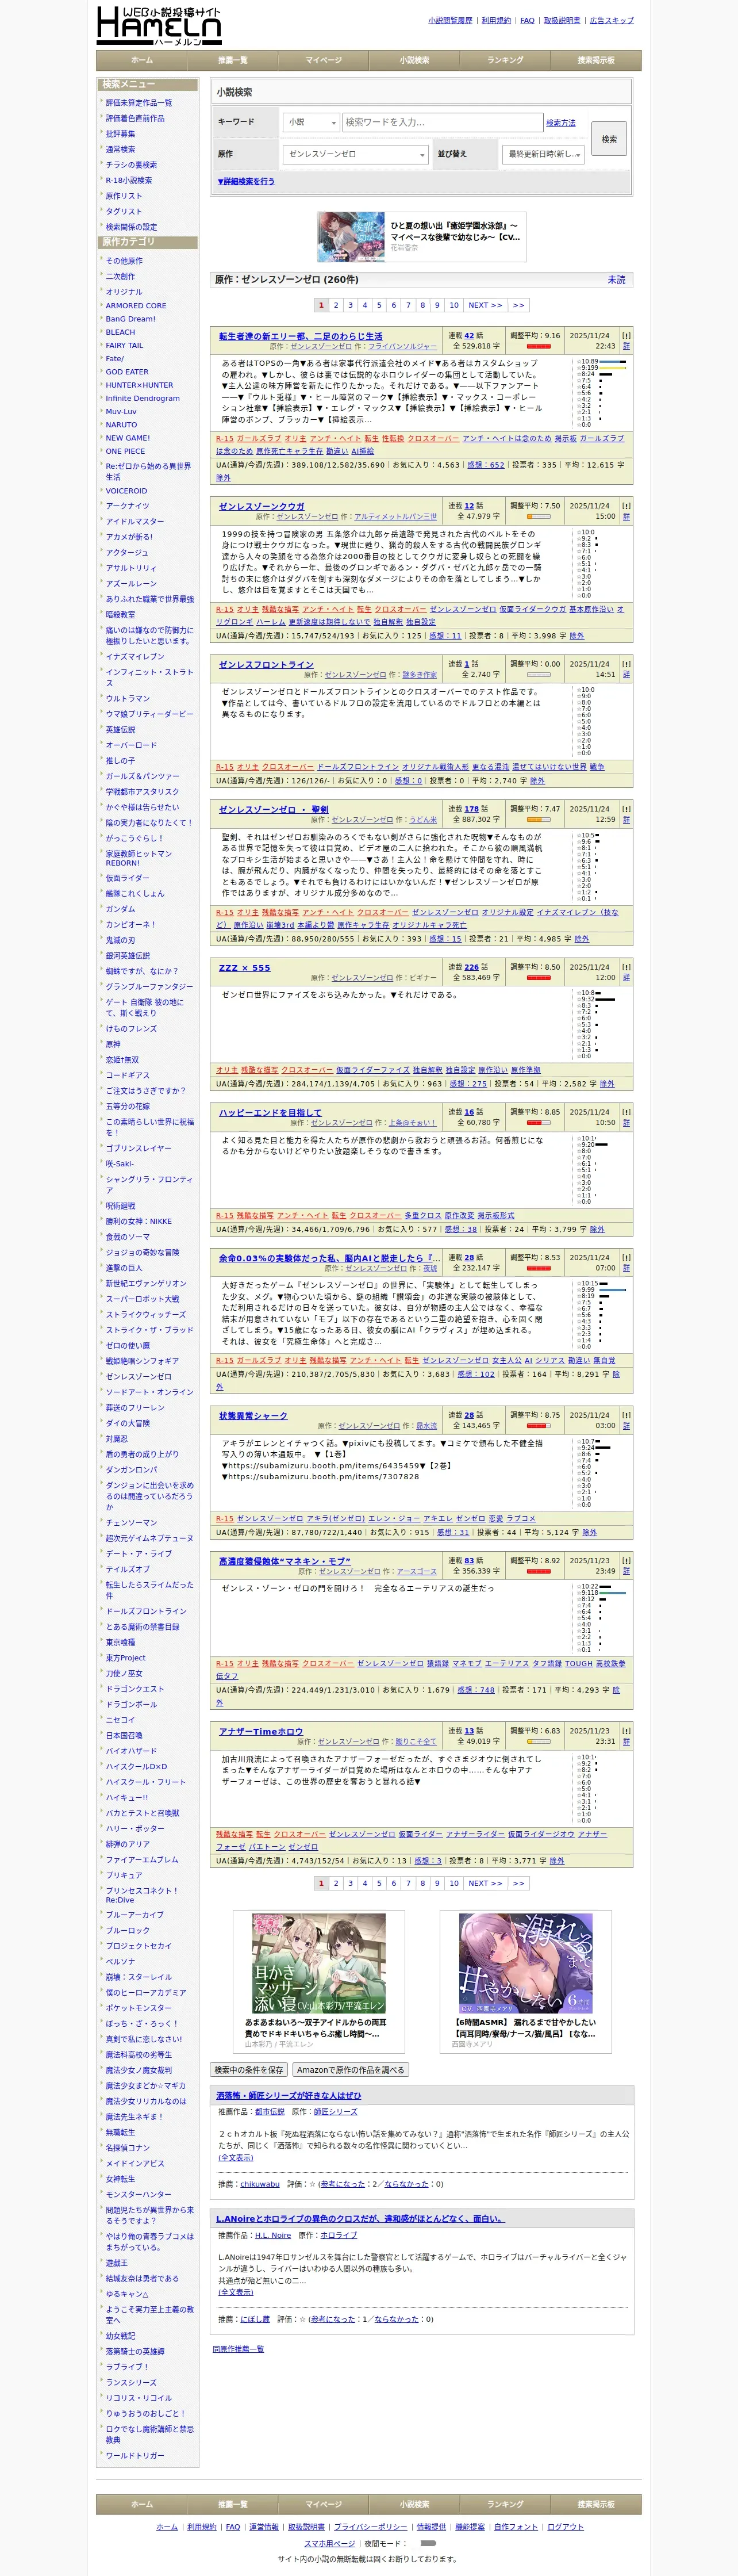Screen dimensions: 738x2576
Task: Select タグリスト in search menu
Action: 124,212
